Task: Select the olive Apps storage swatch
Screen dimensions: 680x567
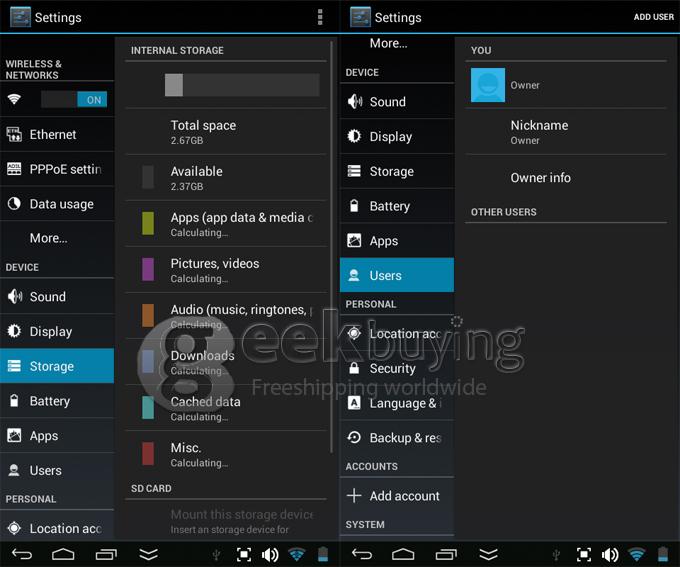Action: [148, 223]
